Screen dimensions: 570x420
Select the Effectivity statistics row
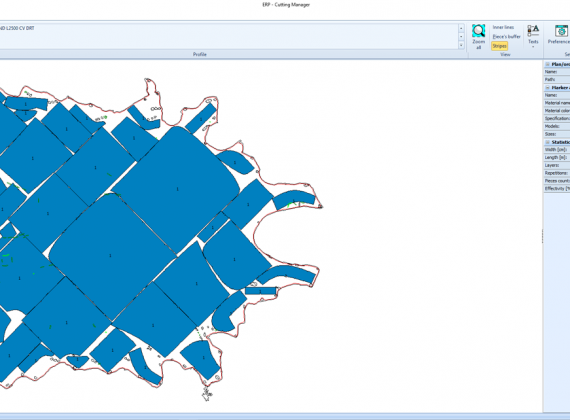click(x=557, y=189)
